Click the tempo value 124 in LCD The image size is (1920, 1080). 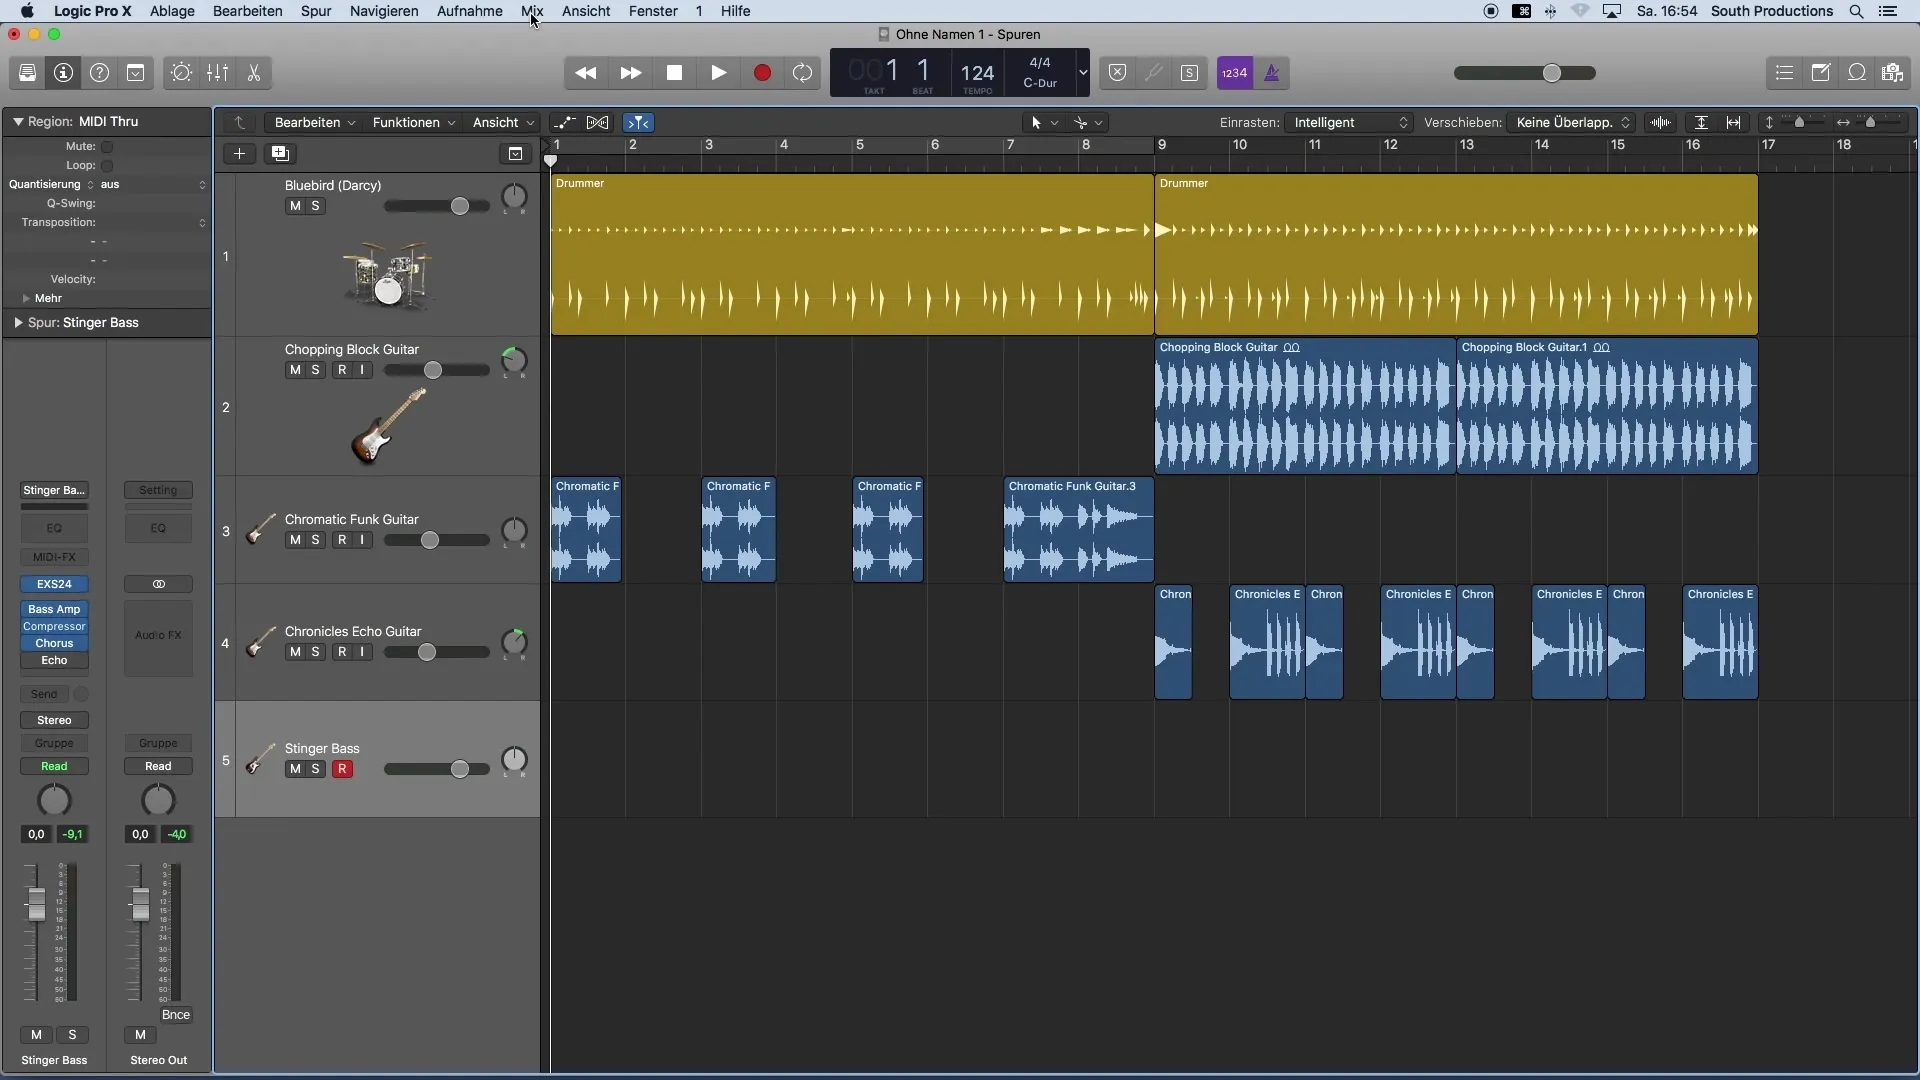(x=977, y=73)
